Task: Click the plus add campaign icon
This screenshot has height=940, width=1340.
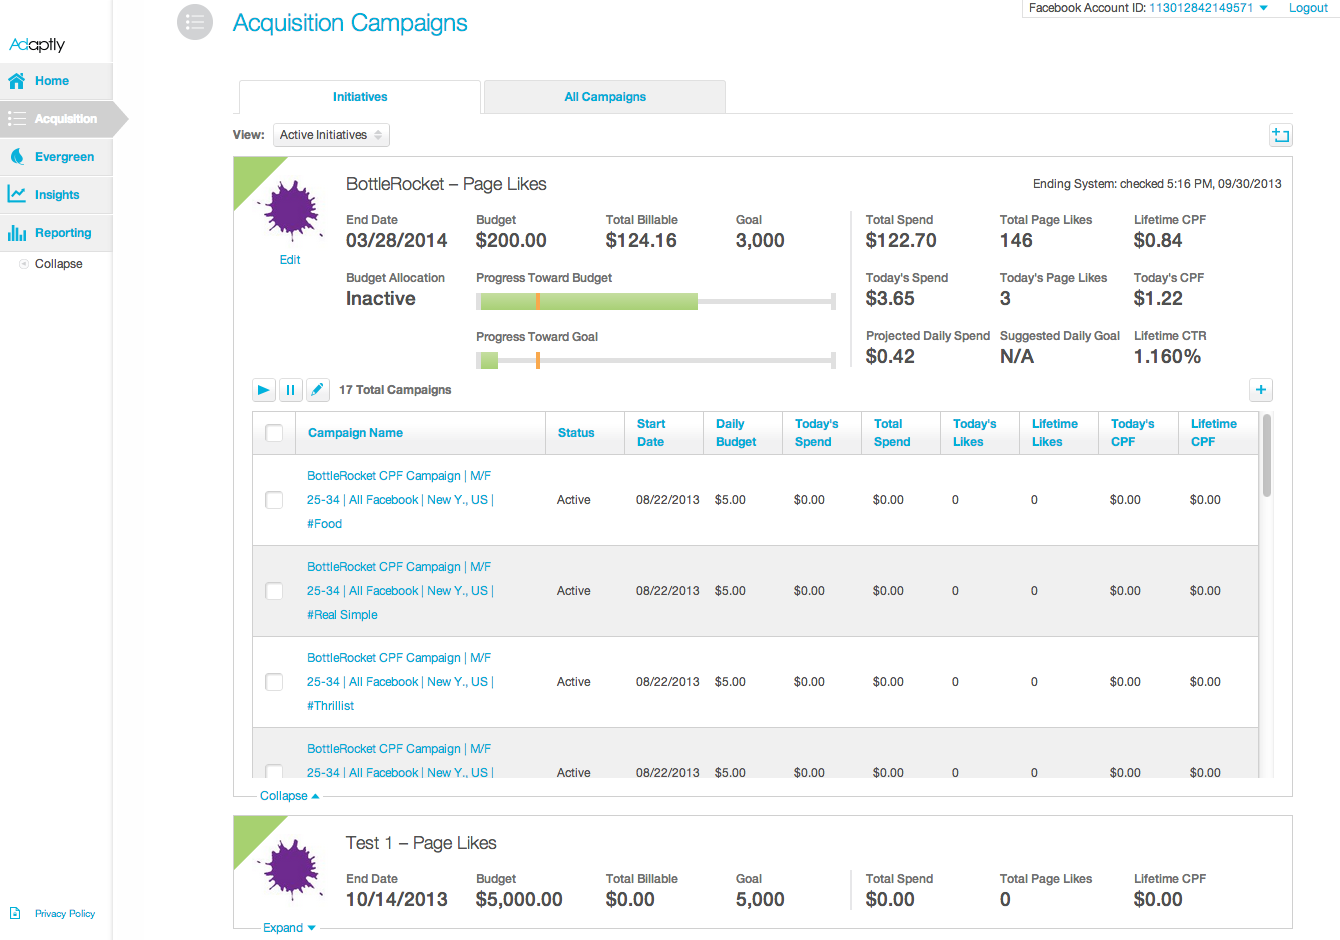Action: (x=1261, y=390)
